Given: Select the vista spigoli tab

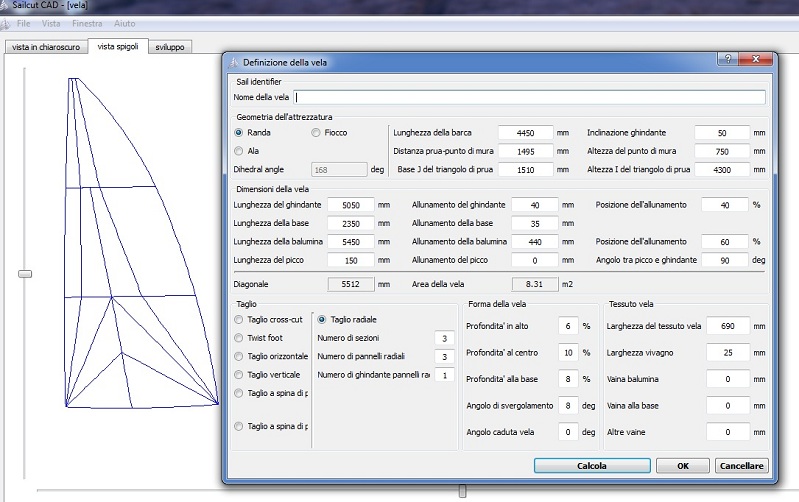Looking at the screenshot, I should click(x=118, y=46).
